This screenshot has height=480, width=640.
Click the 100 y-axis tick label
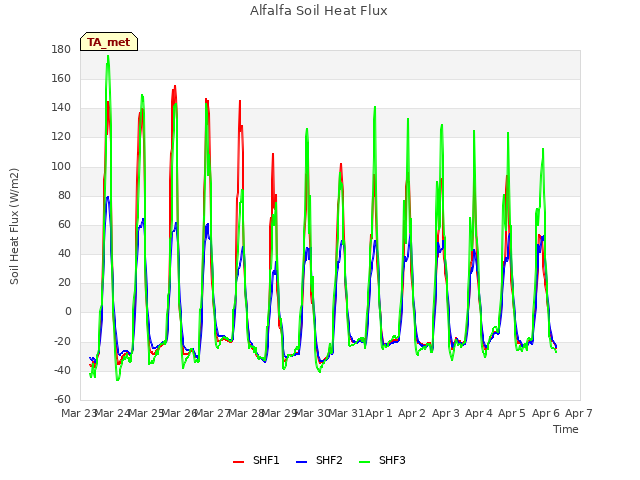coord(61,166)
